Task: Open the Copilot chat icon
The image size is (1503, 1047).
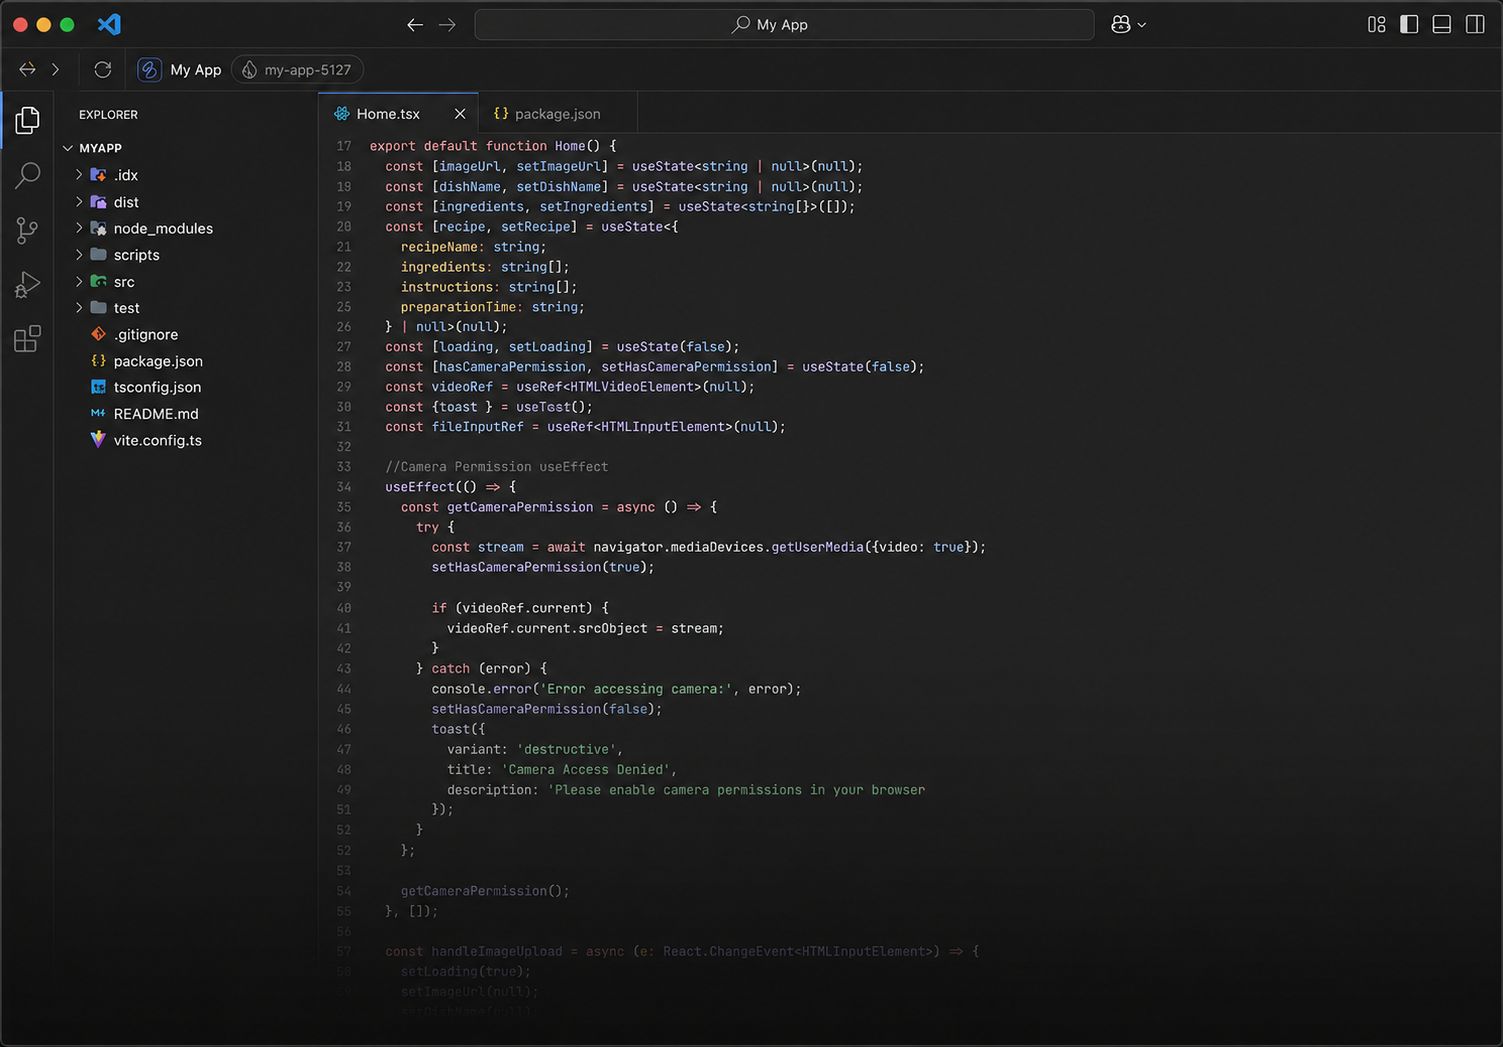Action: tap(1121, 24)
